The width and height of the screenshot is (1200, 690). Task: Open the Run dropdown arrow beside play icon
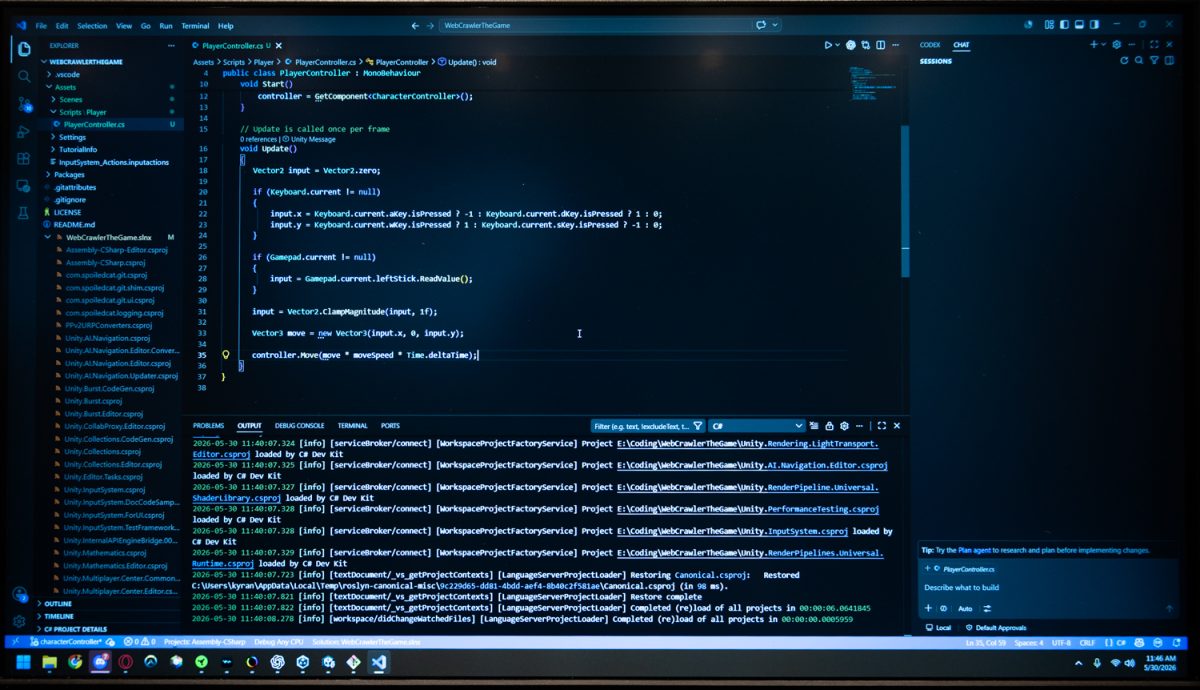pyautogui.click(x=838, y=45)
